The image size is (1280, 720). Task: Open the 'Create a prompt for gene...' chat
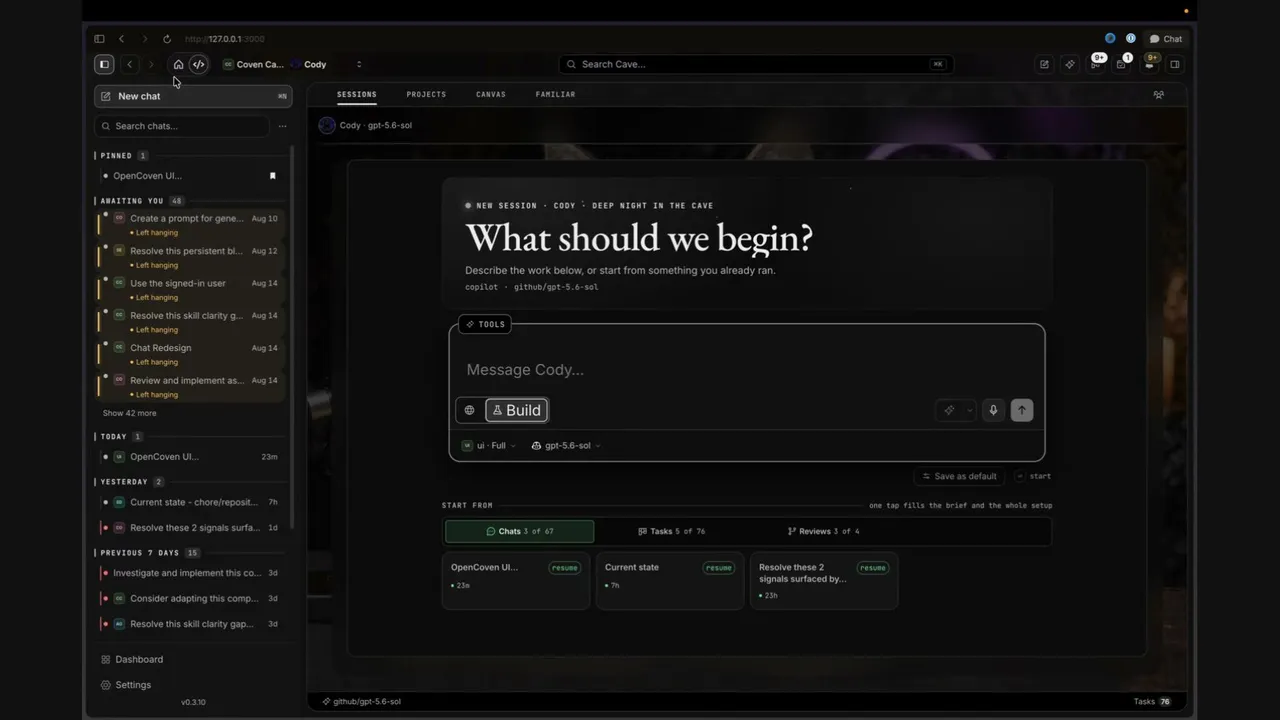pos(189,224)
